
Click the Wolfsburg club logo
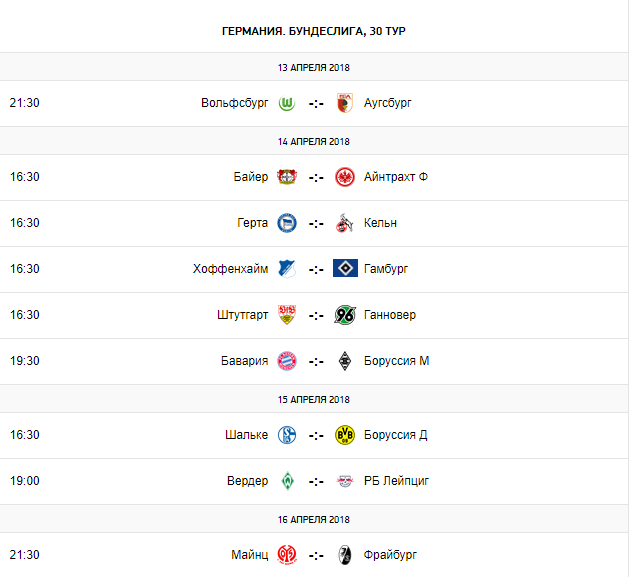click(x=287, y=104)
